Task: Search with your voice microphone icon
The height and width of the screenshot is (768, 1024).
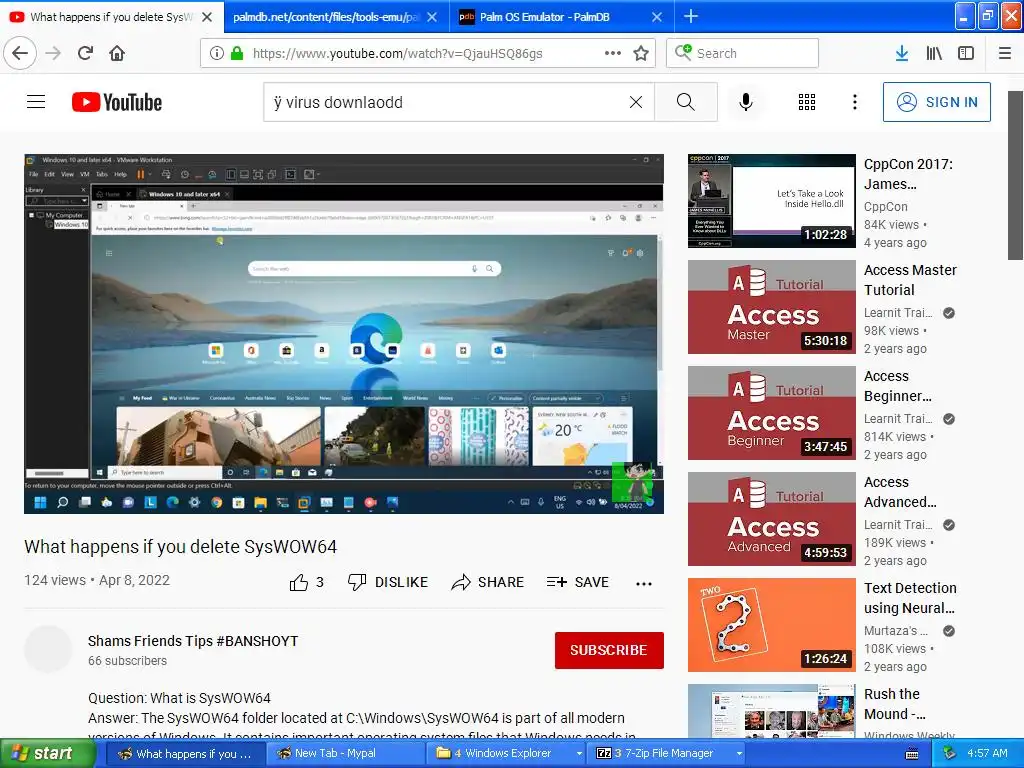Action: [746, 102]
